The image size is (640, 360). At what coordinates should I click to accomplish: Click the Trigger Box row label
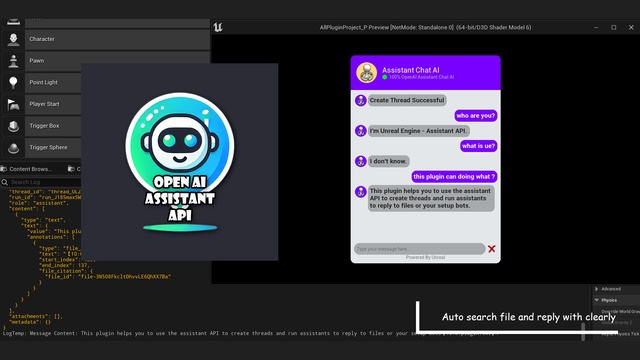coord(44,126)
